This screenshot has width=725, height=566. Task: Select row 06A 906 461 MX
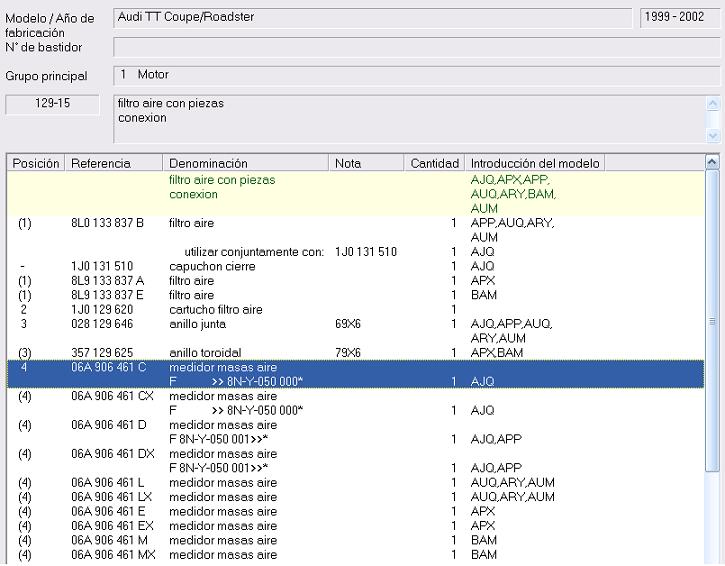[356, 554]
